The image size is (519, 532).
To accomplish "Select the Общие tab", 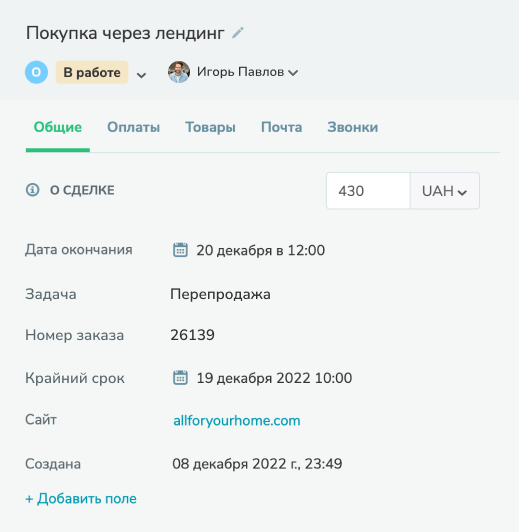I will 58,127.
